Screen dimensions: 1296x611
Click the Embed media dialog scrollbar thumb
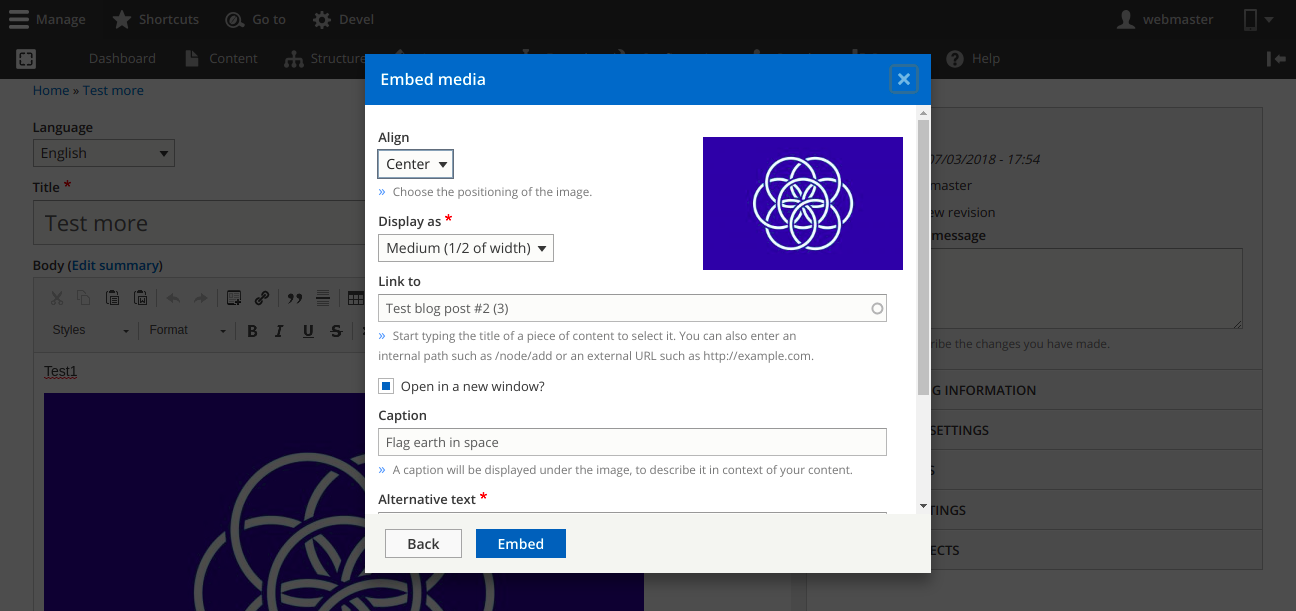[x=923, y=255]
